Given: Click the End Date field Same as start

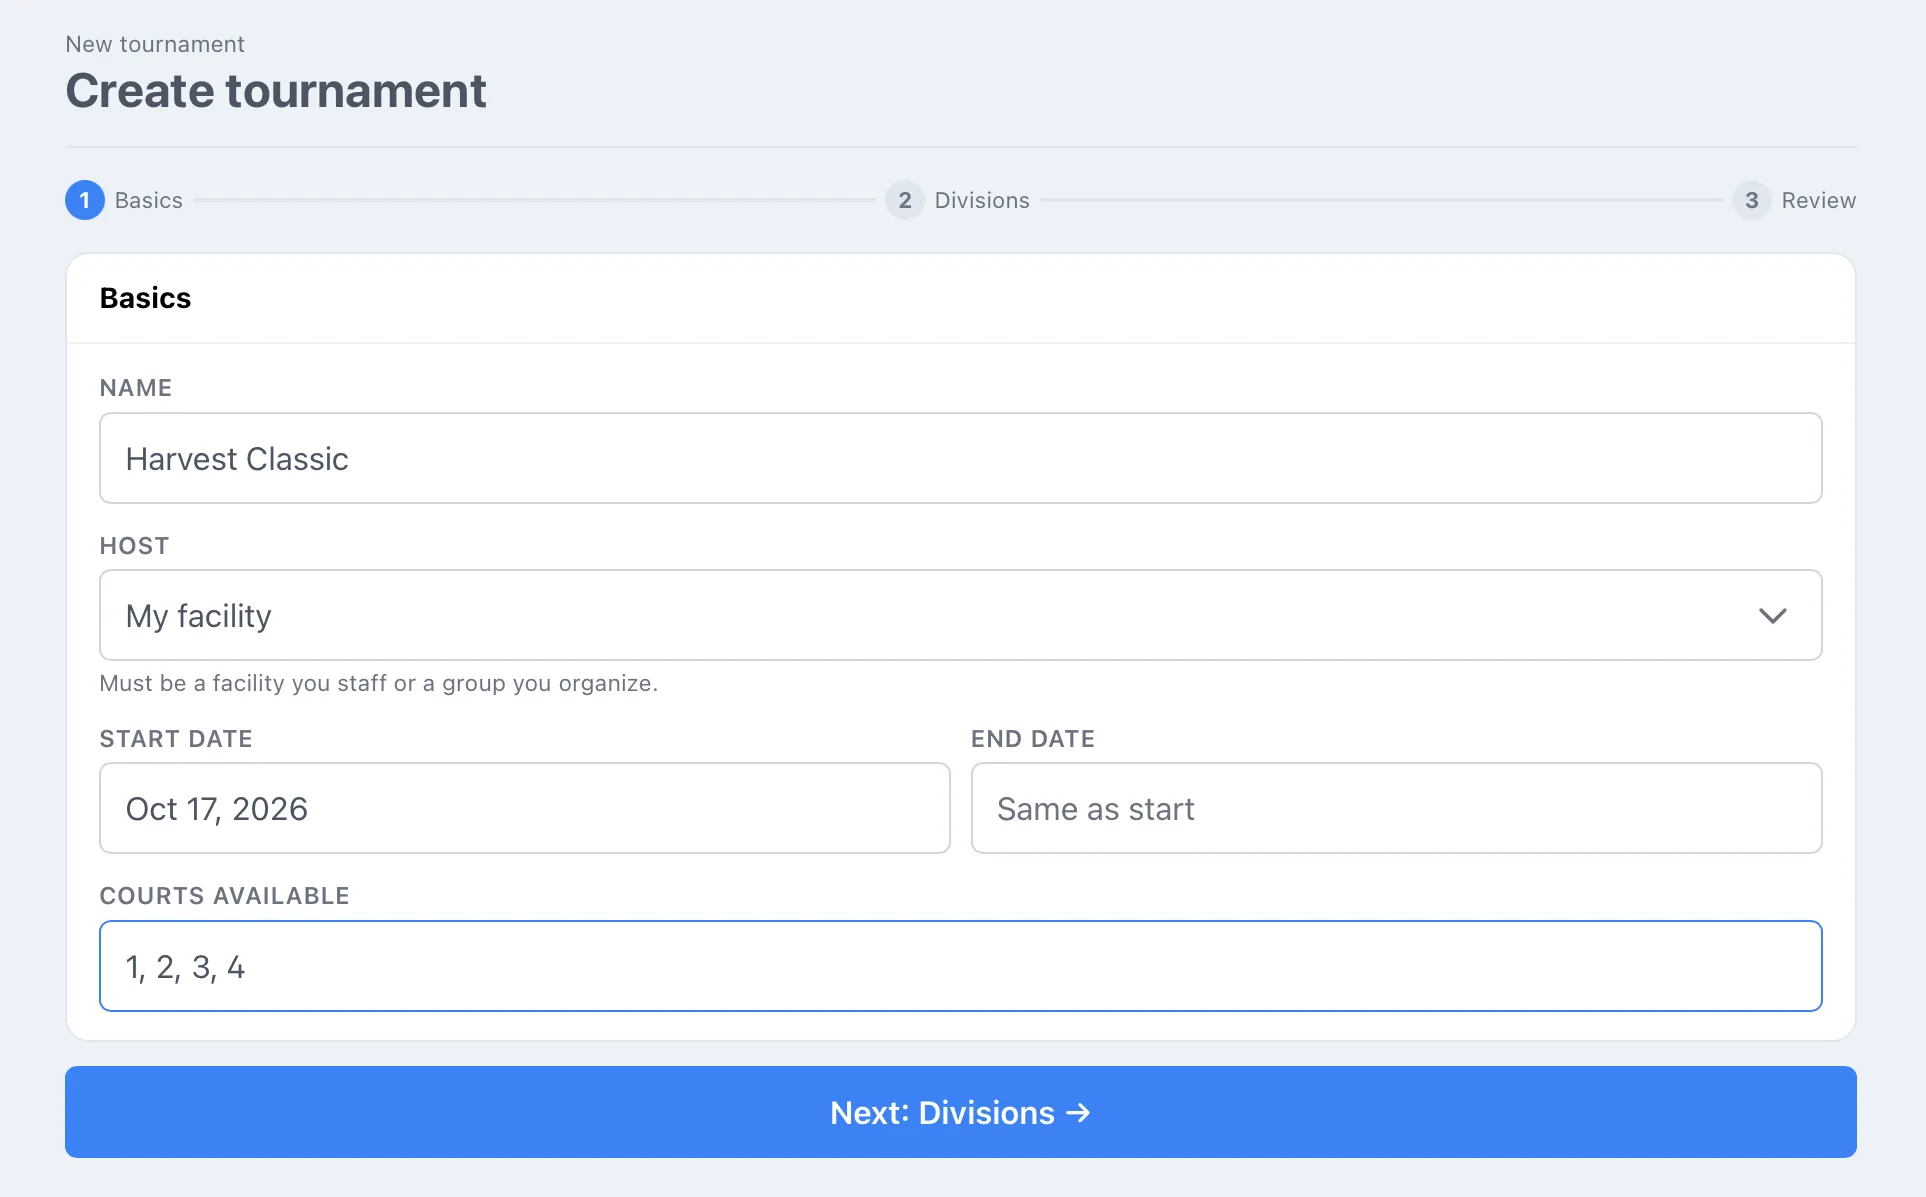Looking at the screenshot, I should click(x=1397, y=808).
